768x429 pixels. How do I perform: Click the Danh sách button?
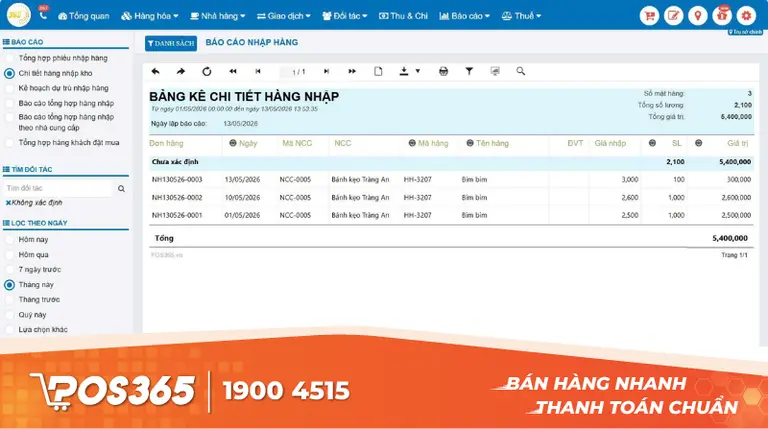[x=171, y=43]
